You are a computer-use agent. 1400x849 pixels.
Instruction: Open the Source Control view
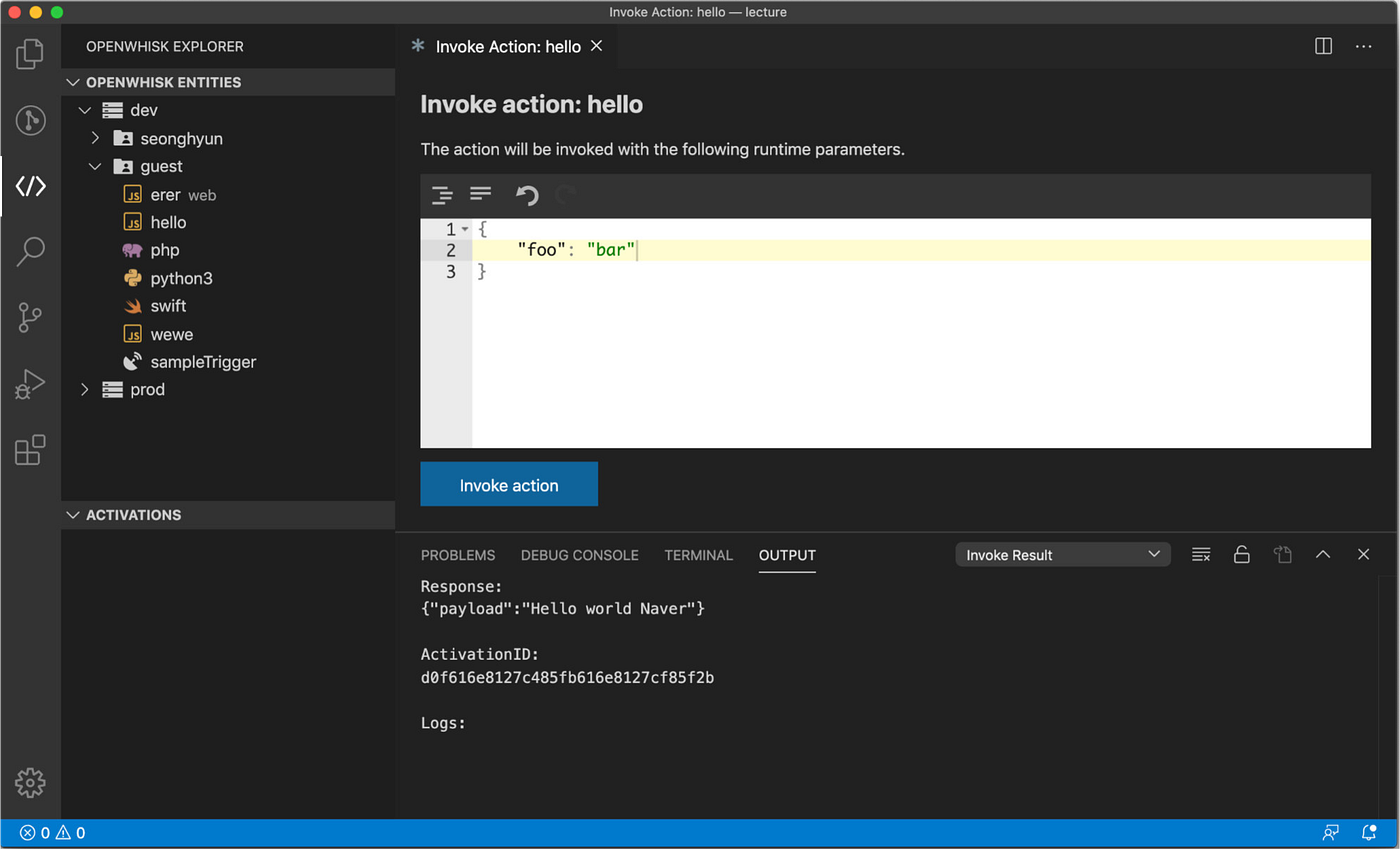tap(30, 317)
